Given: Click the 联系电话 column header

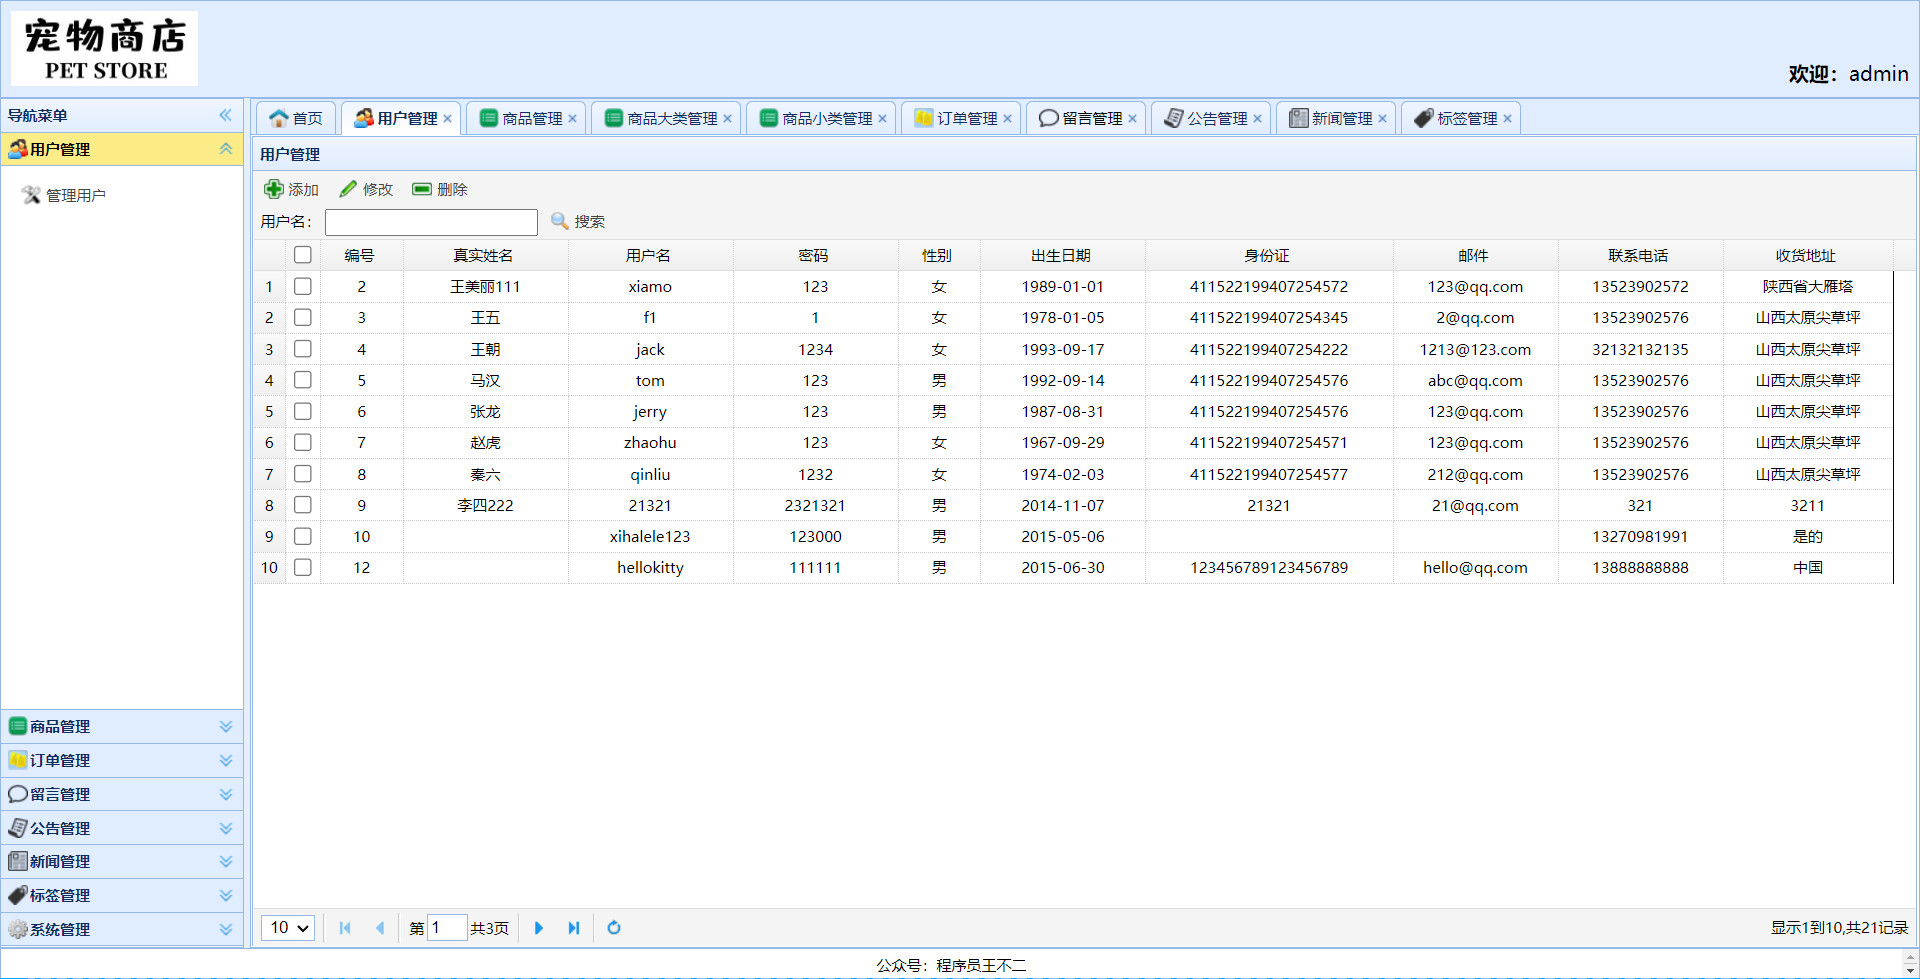Looking at the screenshot, I should [1639, 255].
